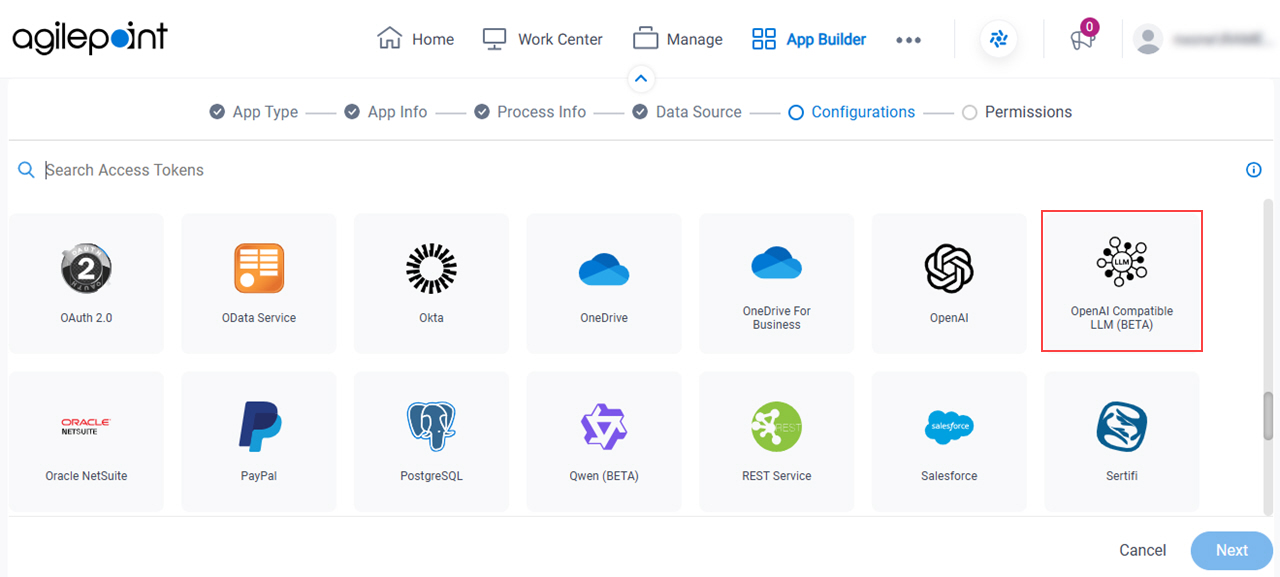The width and height of the screenshot is (1280, 577).
Task: Pick the Oracle NetSuite logo icon
Action: click(86, 427)
